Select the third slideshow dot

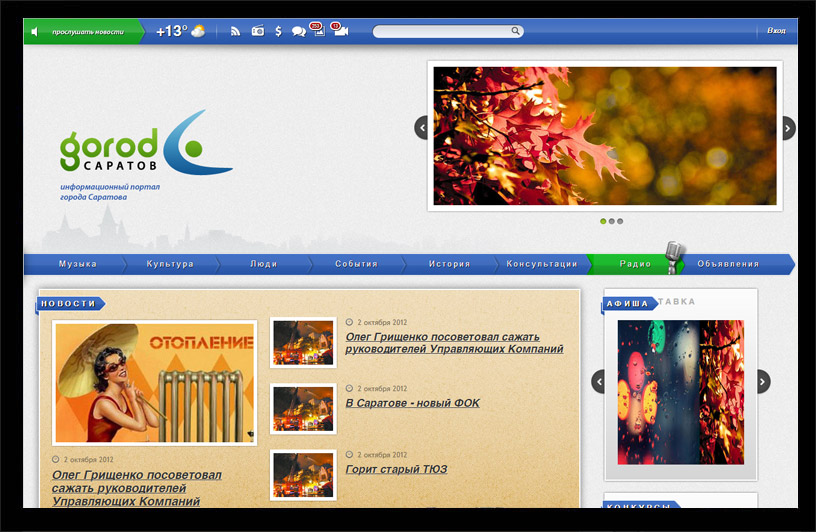620,221
